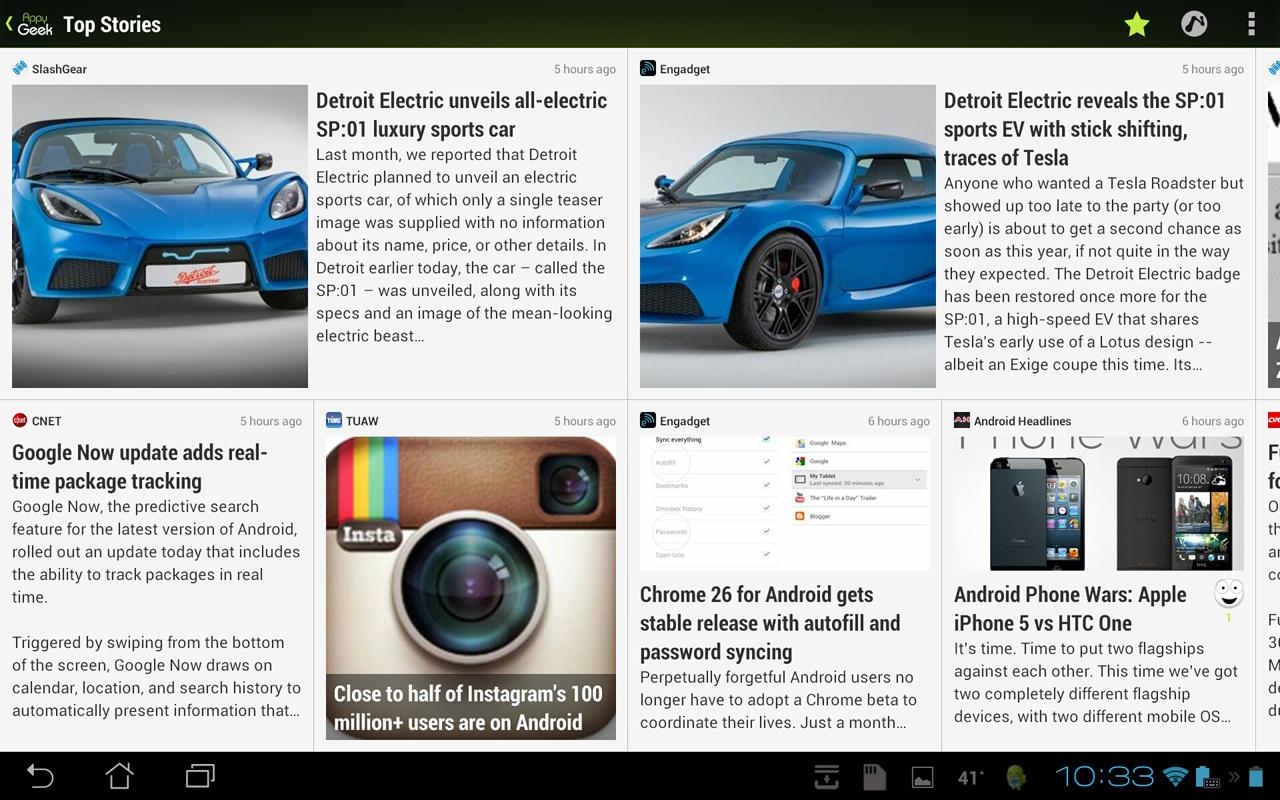
Task: Tap the Engadget icon above Detroit Electric story
Action: tap(648, 69)
